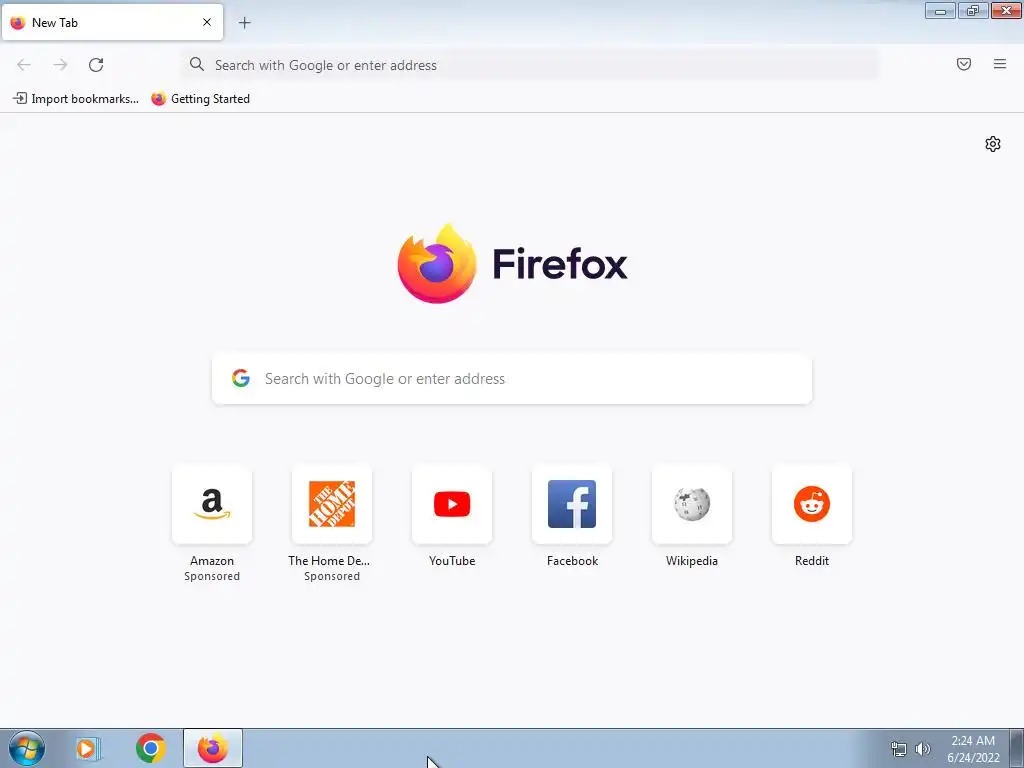The height and width of the screenshot is (768, 1024).
Task: Close the New Tab tab
Action: click(207, 22)
